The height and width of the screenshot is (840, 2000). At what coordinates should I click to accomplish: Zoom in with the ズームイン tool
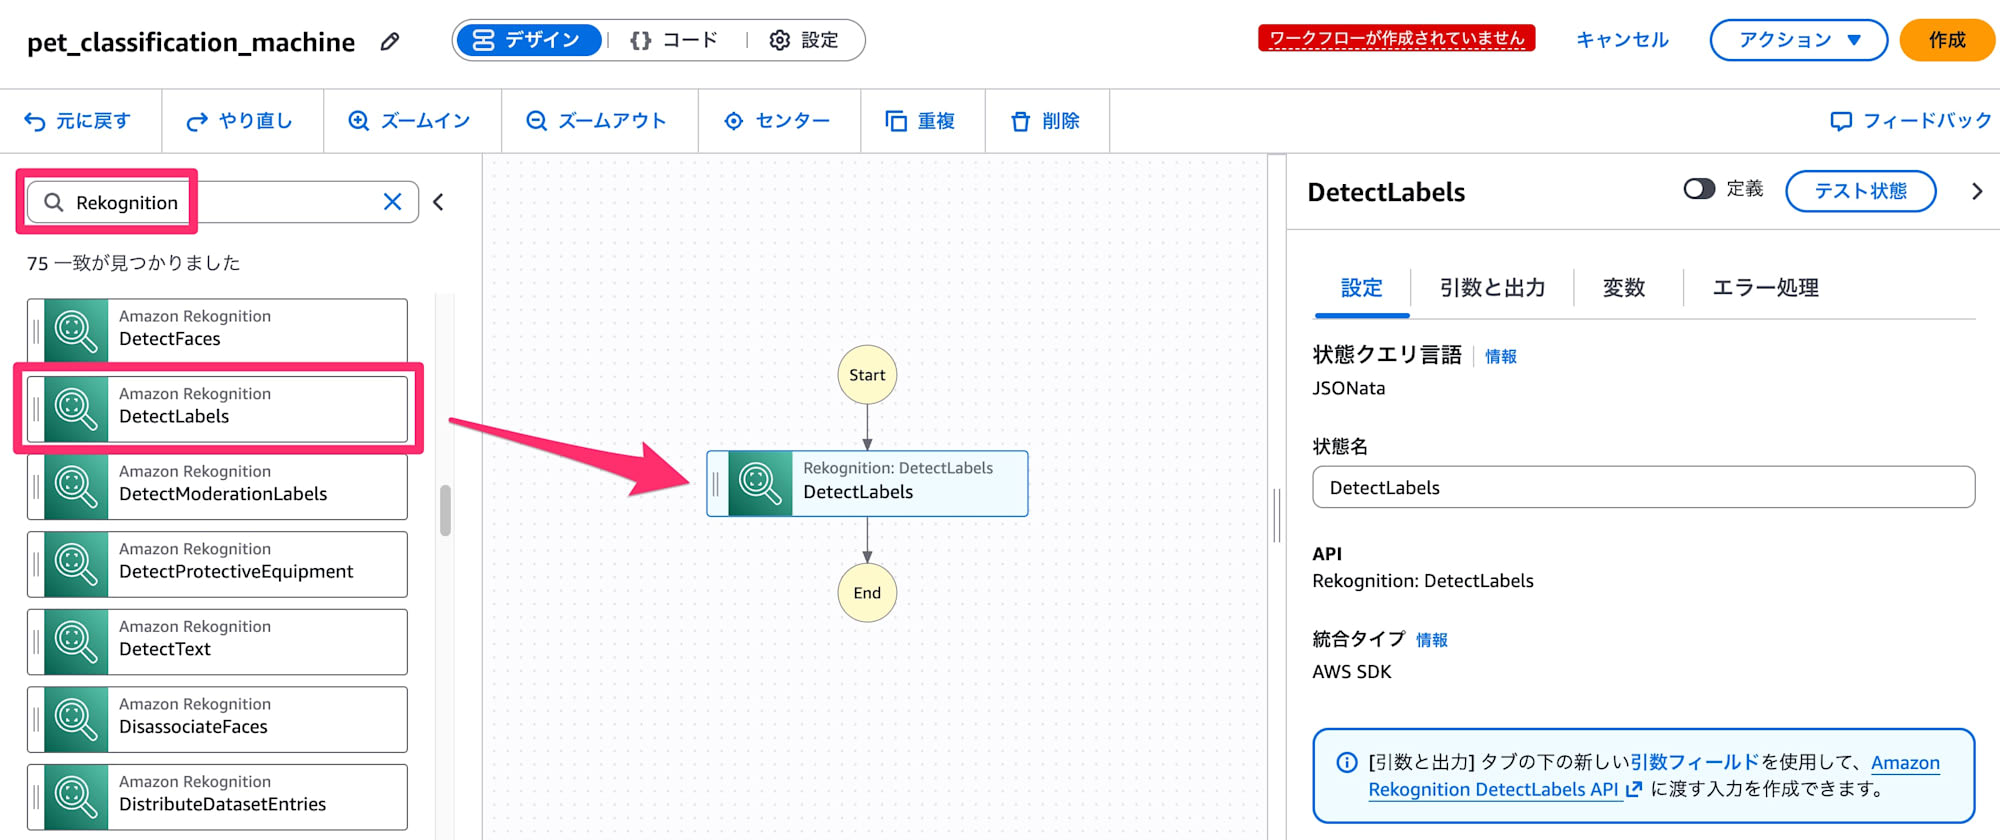tap(359, 121)
